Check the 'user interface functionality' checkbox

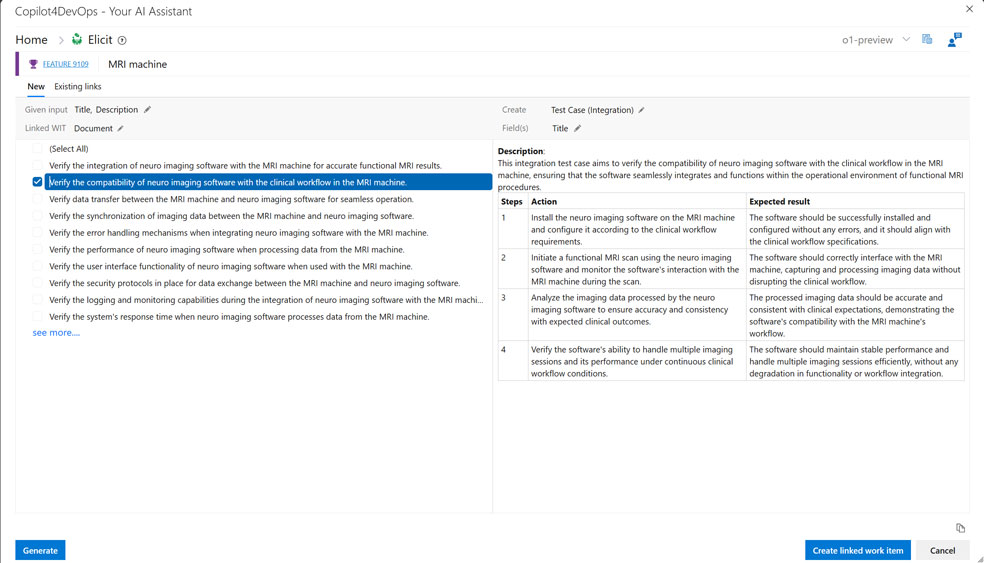click(37, 266)
